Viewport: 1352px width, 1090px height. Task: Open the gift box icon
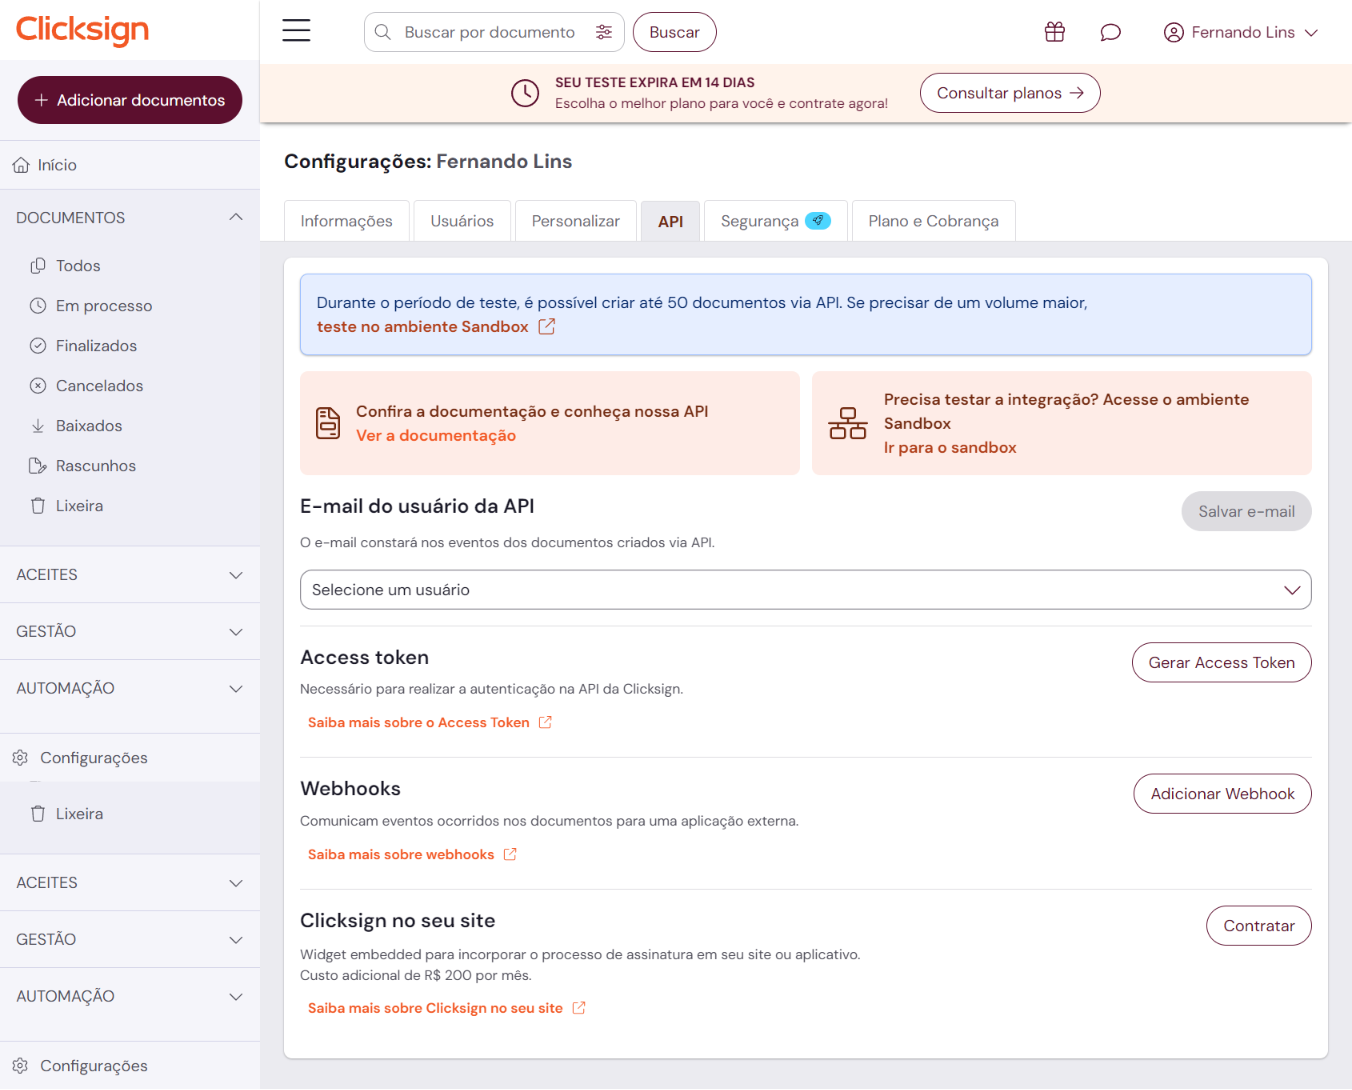point(1054,32)
